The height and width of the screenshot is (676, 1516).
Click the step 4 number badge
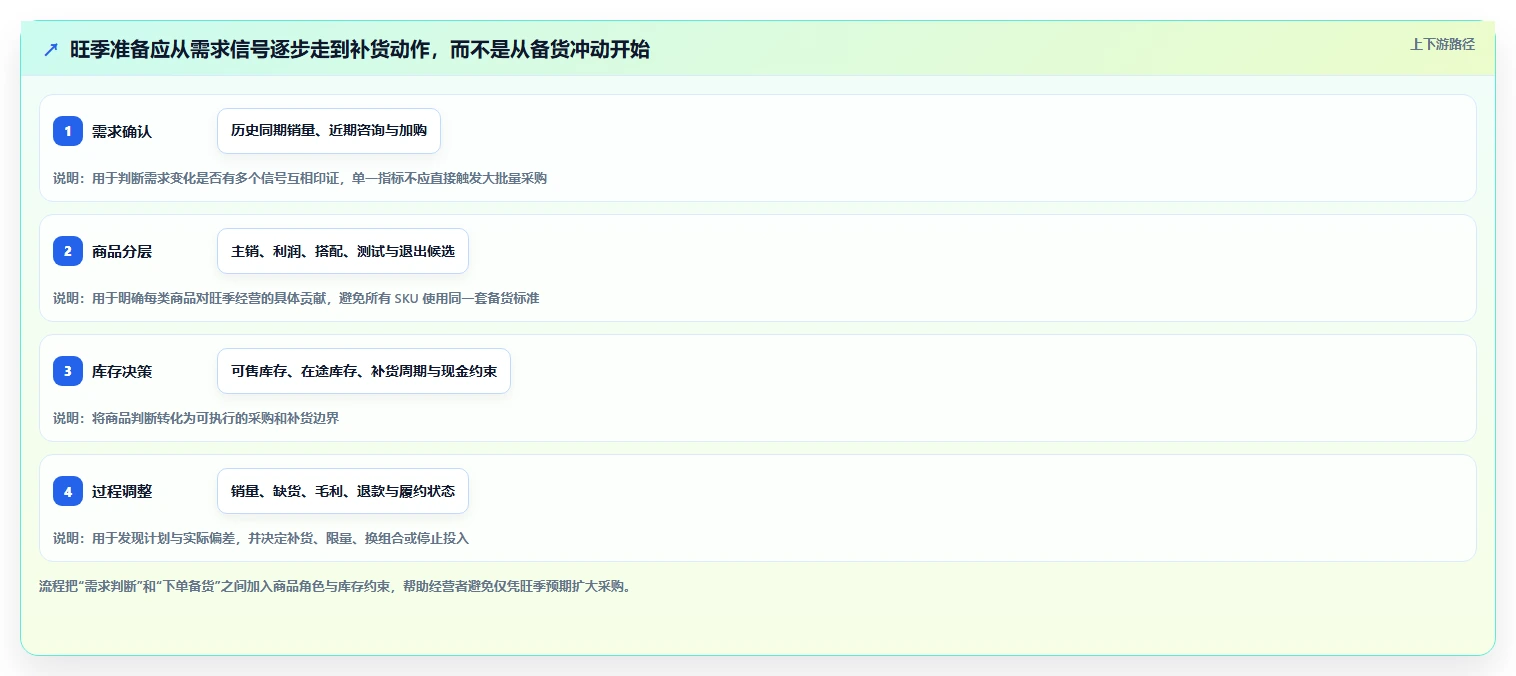(x=68, y=491)
